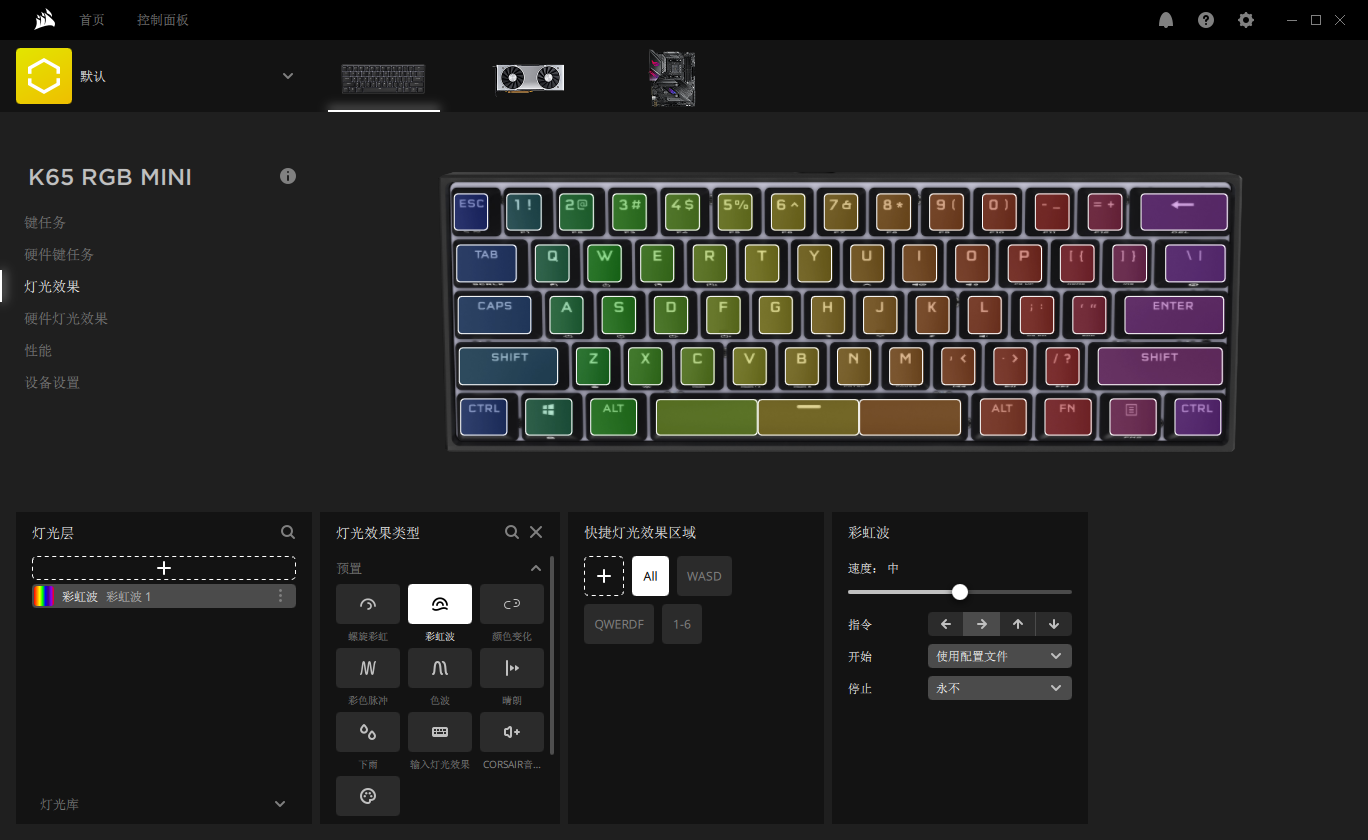Click the 速度 speed slider handle

[960, 592]
